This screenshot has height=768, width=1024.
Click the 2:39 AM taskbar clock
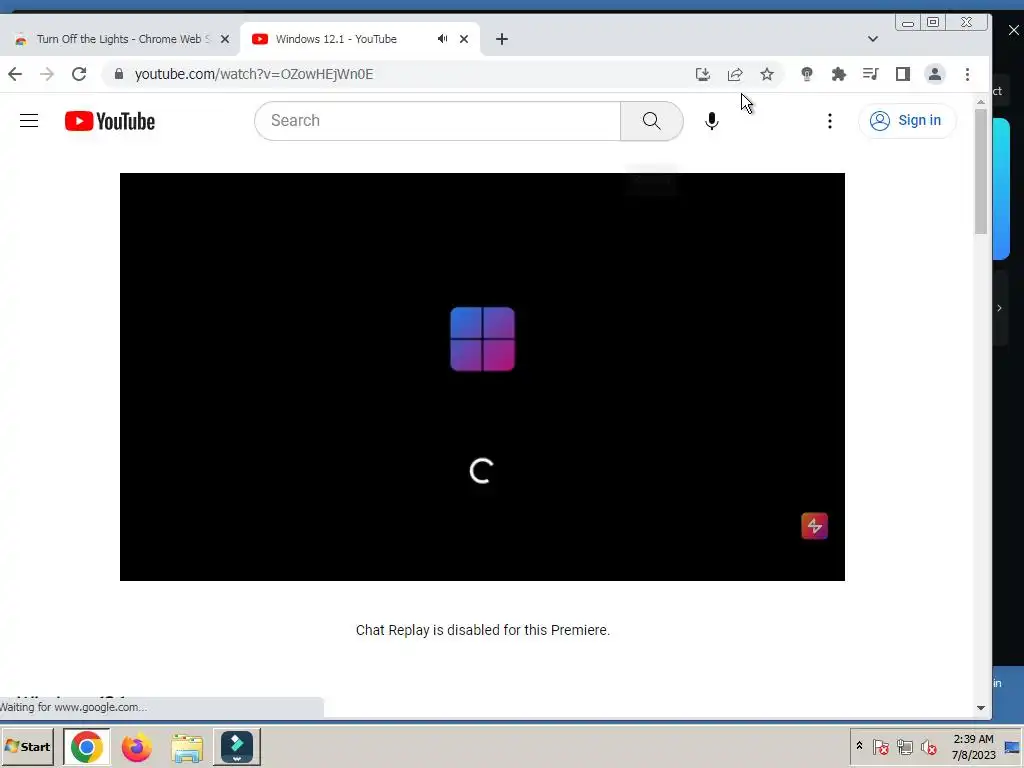[973, 746]
